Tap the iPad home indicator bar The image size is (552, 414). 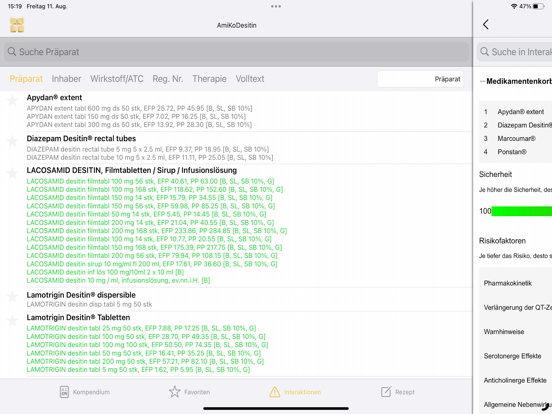click(x=276, y=408)
